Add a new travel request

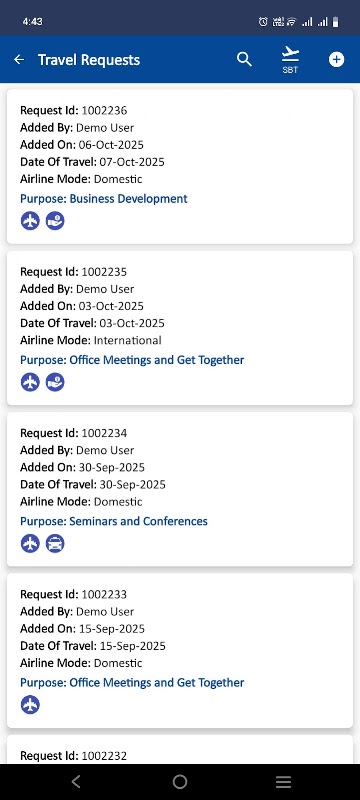click(x=336, y=60)
